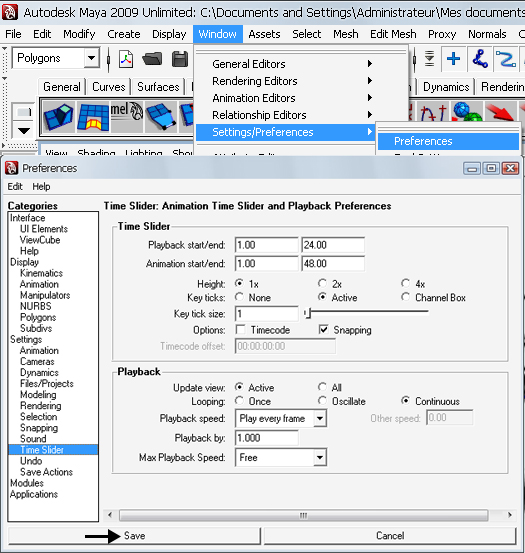Select NURBS category
This screenshot has height=553, width=525.
(36, 306)
